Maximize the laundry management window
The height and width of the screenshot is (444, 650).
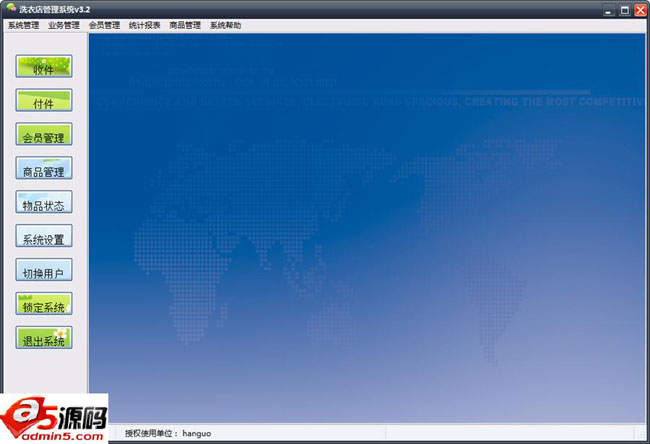625,10
